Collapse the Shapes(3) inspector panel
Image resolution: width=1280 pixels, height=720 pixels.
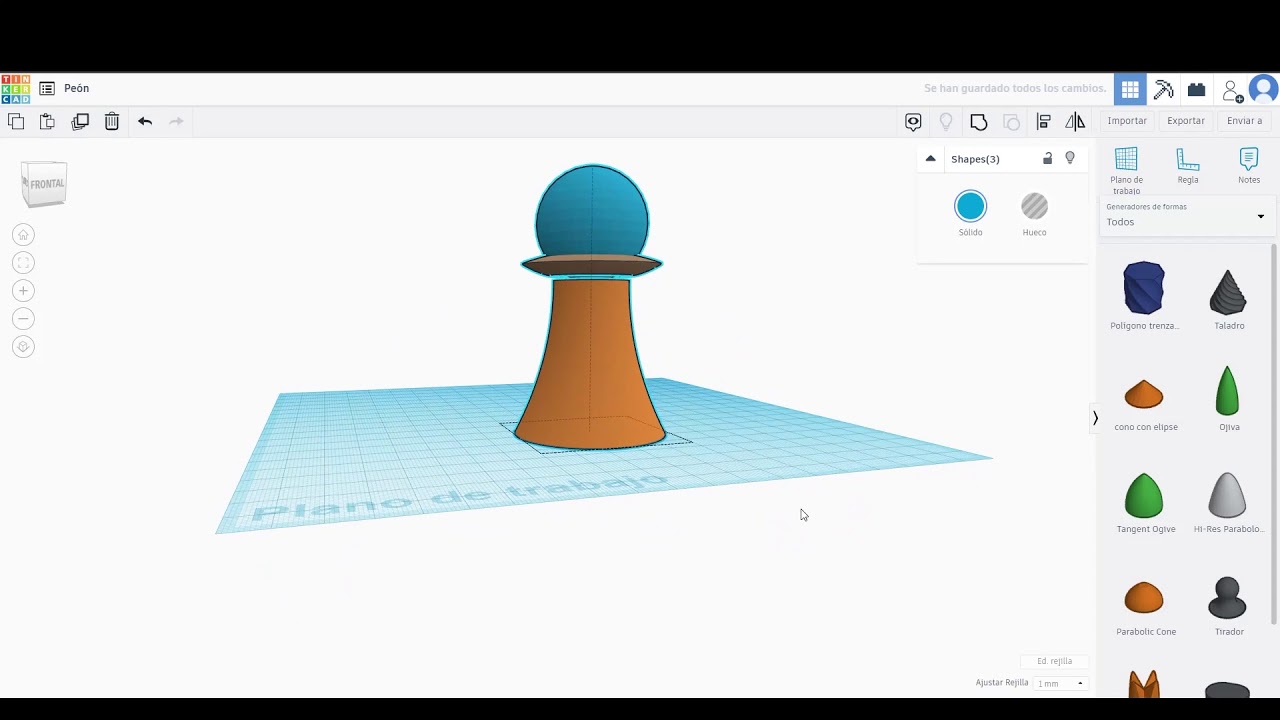930,158
